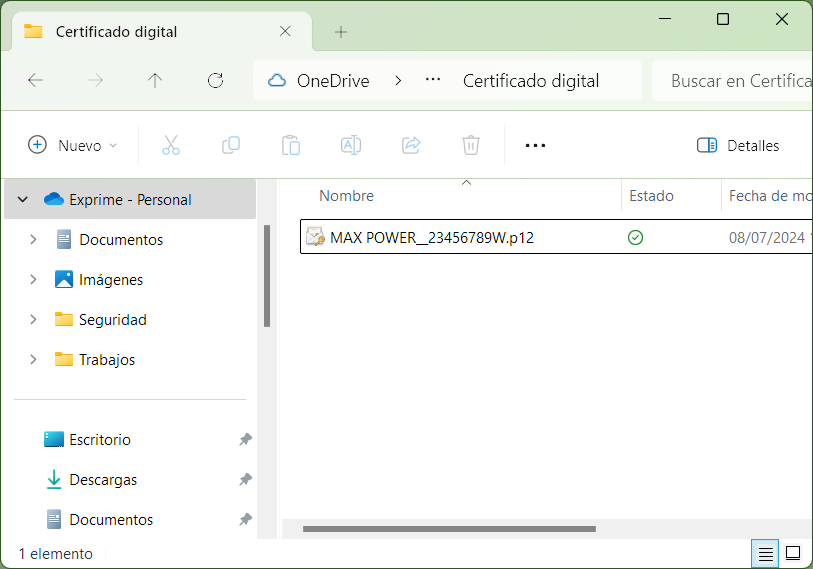Image resolution: width=813 pixels, height=569 pixels.
Task: Toggle the Detalles pane
Action: click(x=738, y=145)
